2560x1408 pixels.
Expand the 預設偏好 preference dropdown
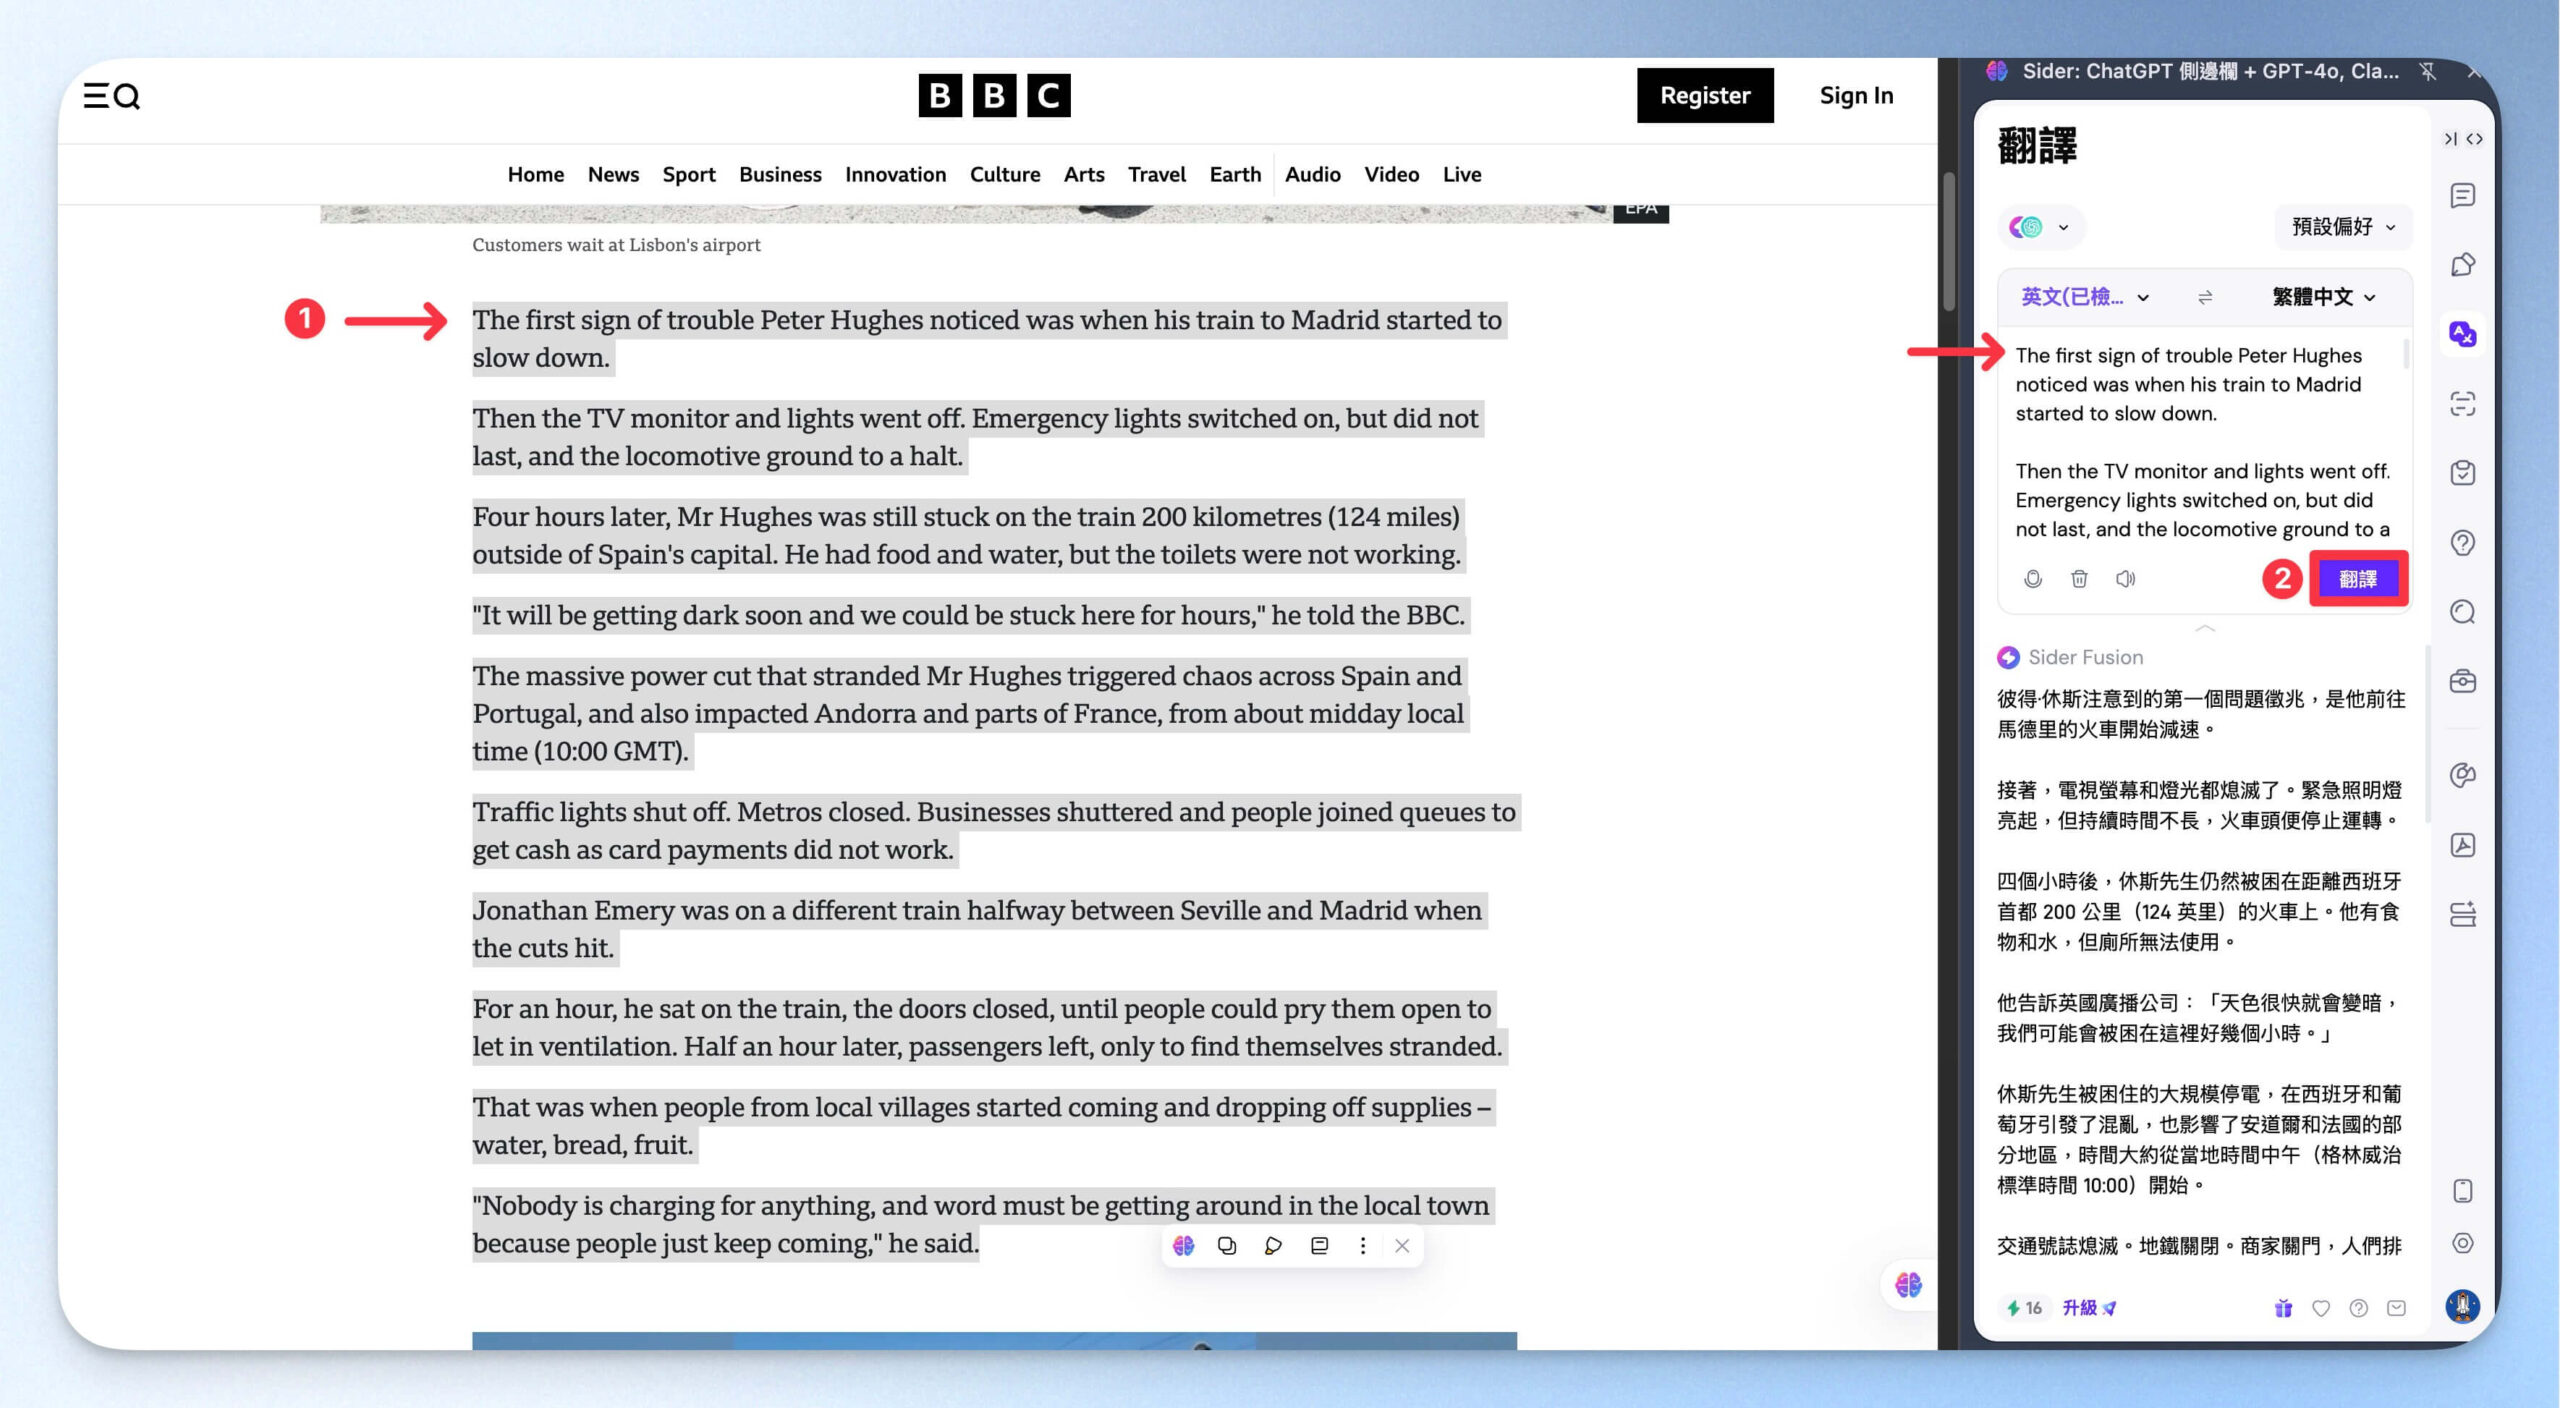[x=2343, y=227]
